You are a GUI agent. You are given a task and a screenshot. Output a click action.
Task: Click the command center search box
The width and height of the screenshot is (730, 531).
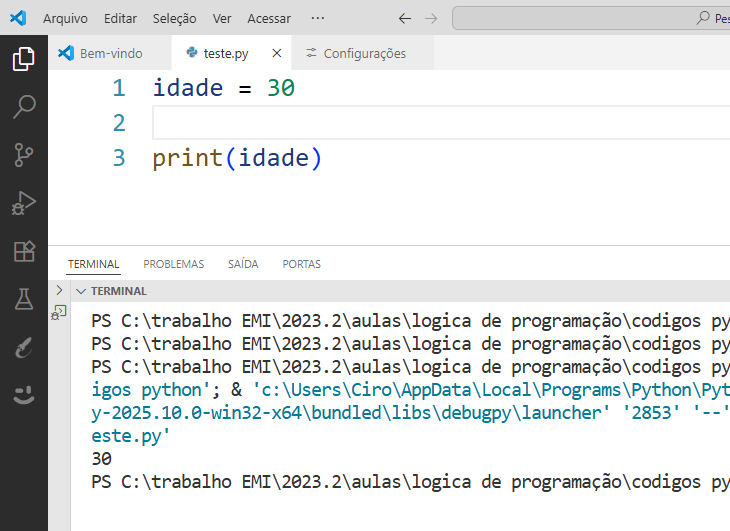590,18
